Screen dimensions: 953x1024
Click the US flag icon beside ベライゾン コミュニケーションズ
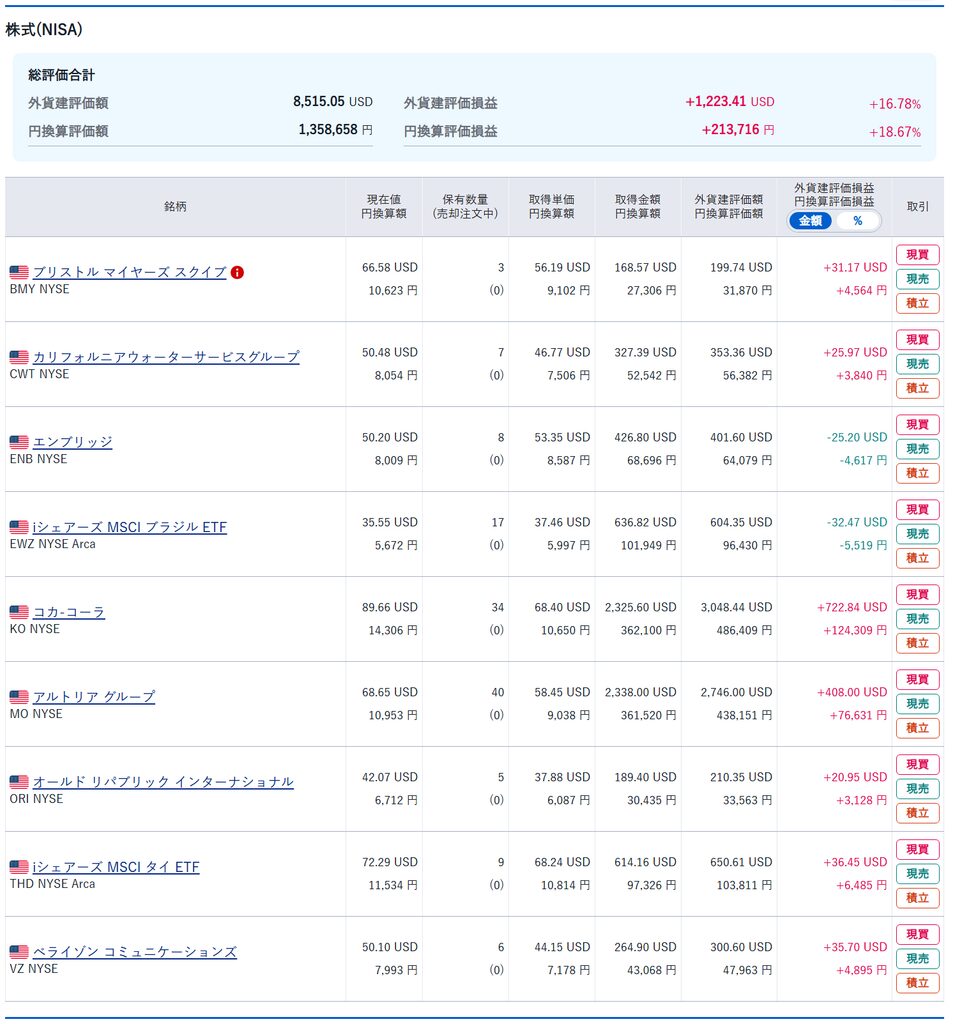[x=19, y=952]
